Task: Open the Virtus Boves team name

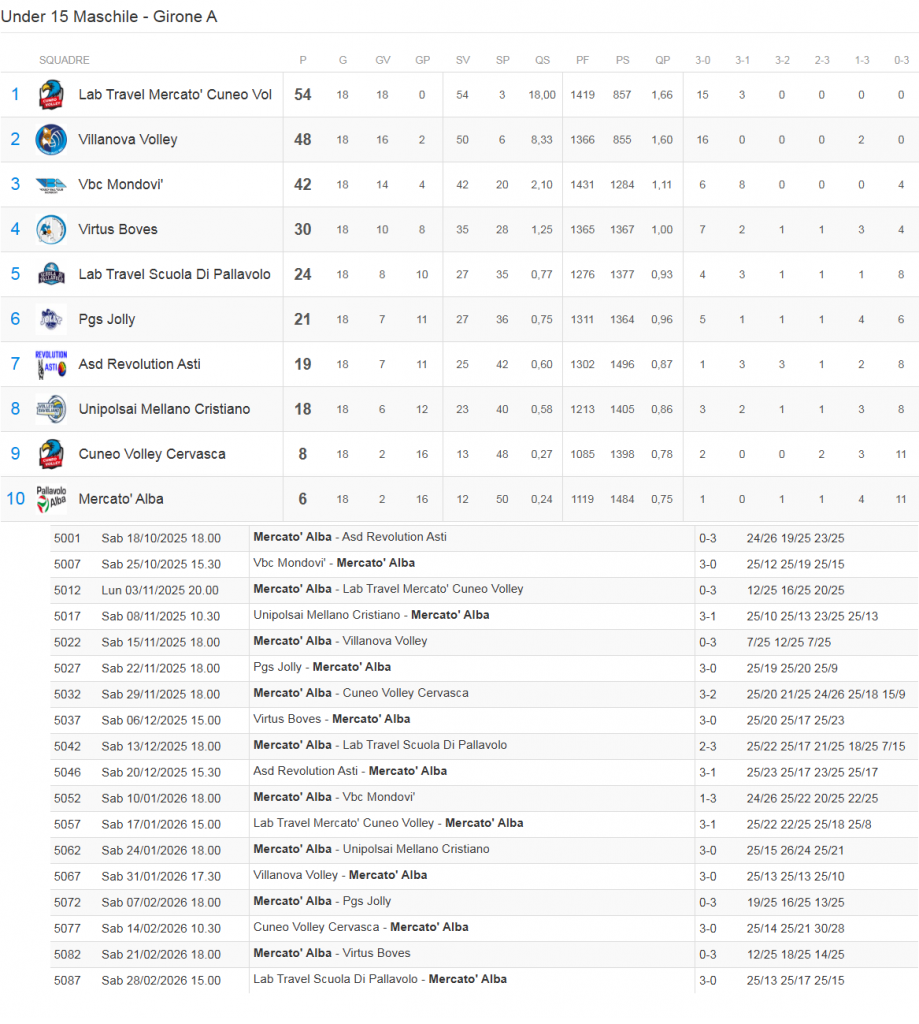Action: tap(118, 230)
